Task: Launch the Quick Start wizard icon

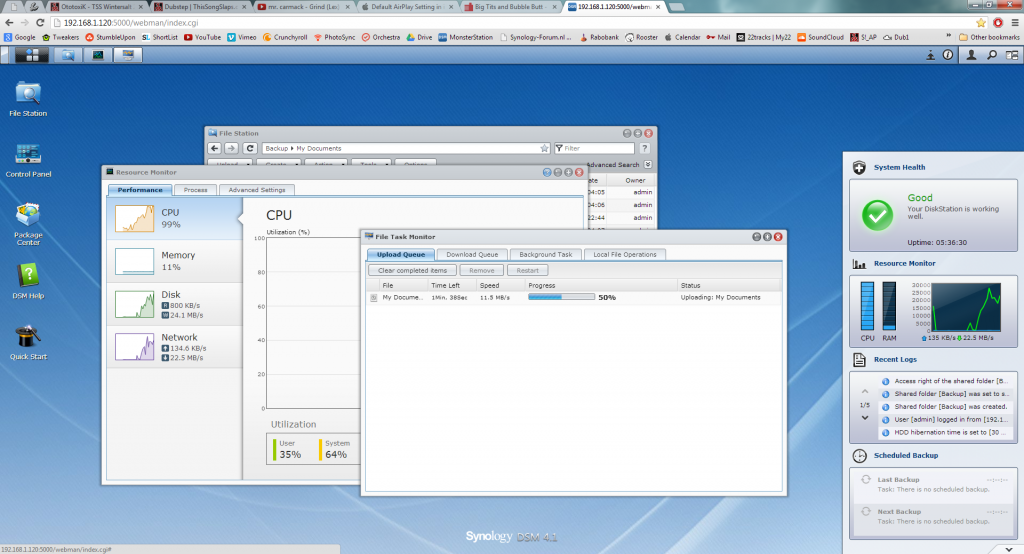Action: (x=28, y=340)
